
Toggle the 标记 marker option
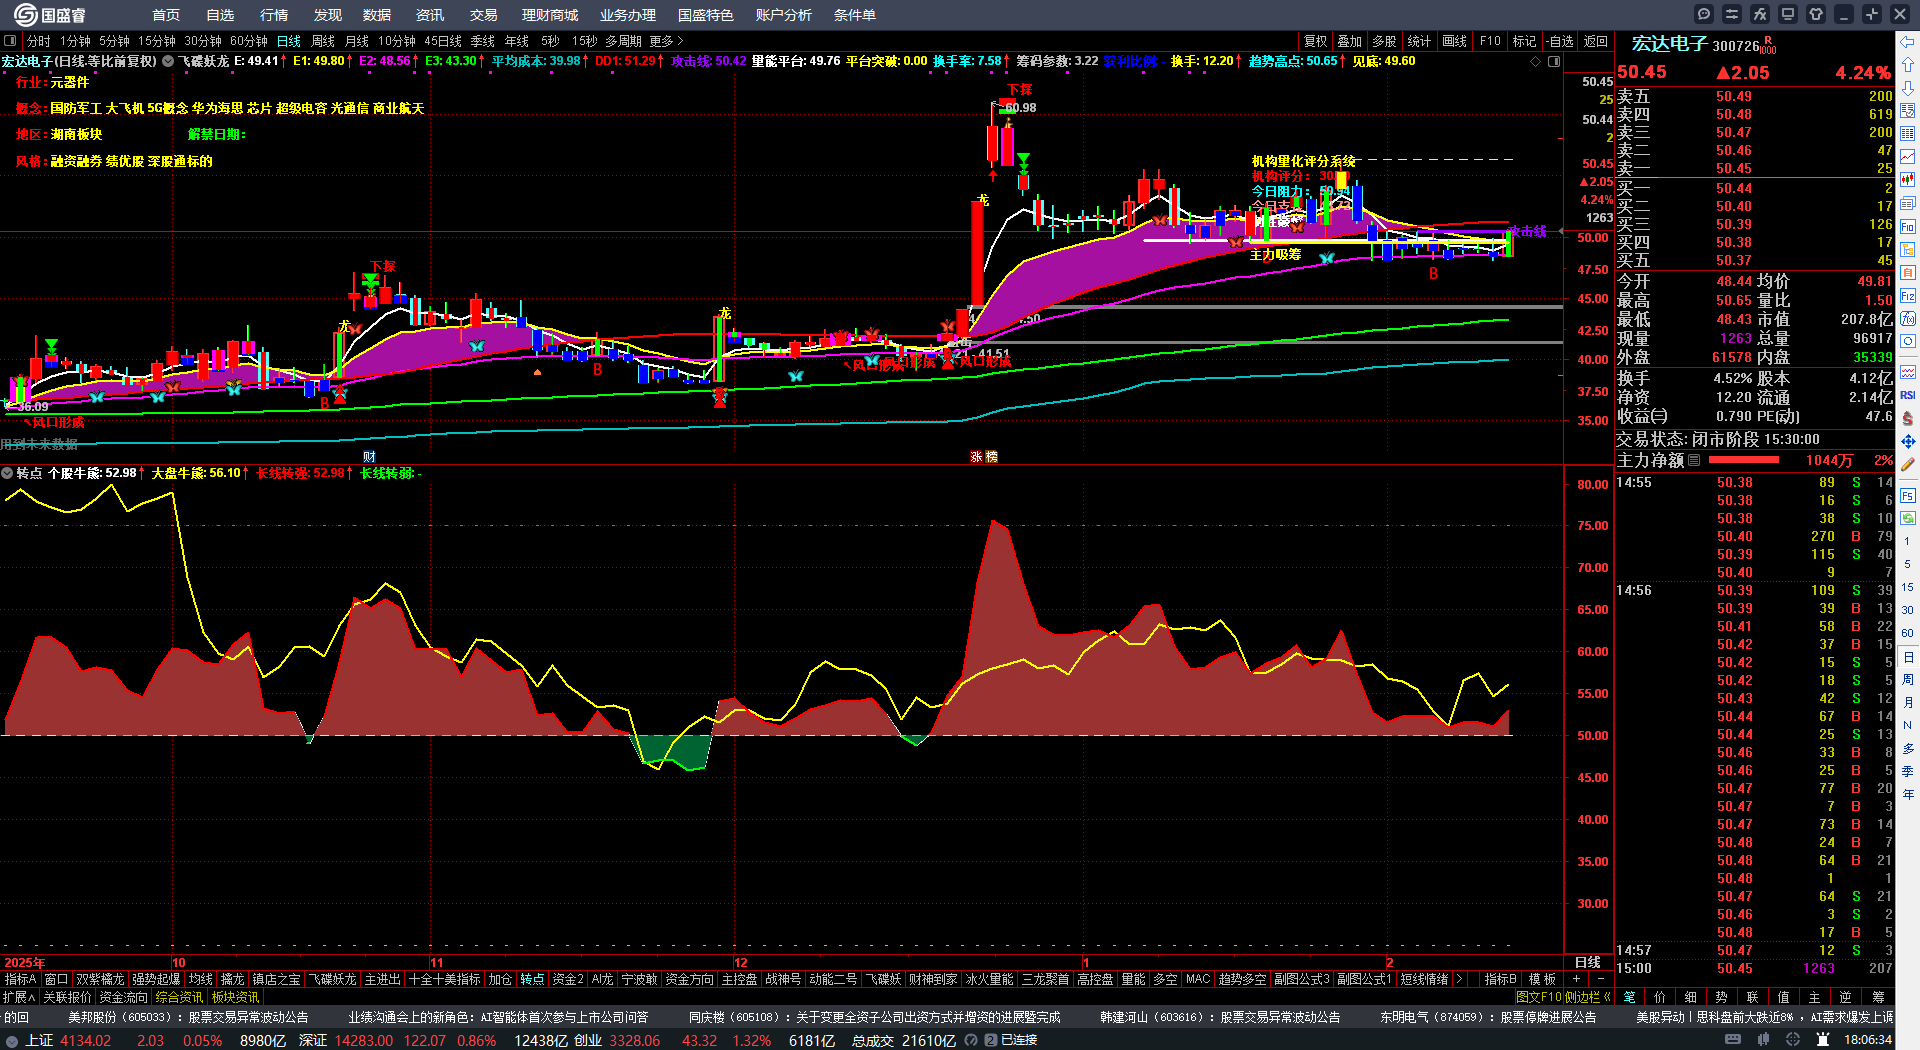tap(1524, 41)
